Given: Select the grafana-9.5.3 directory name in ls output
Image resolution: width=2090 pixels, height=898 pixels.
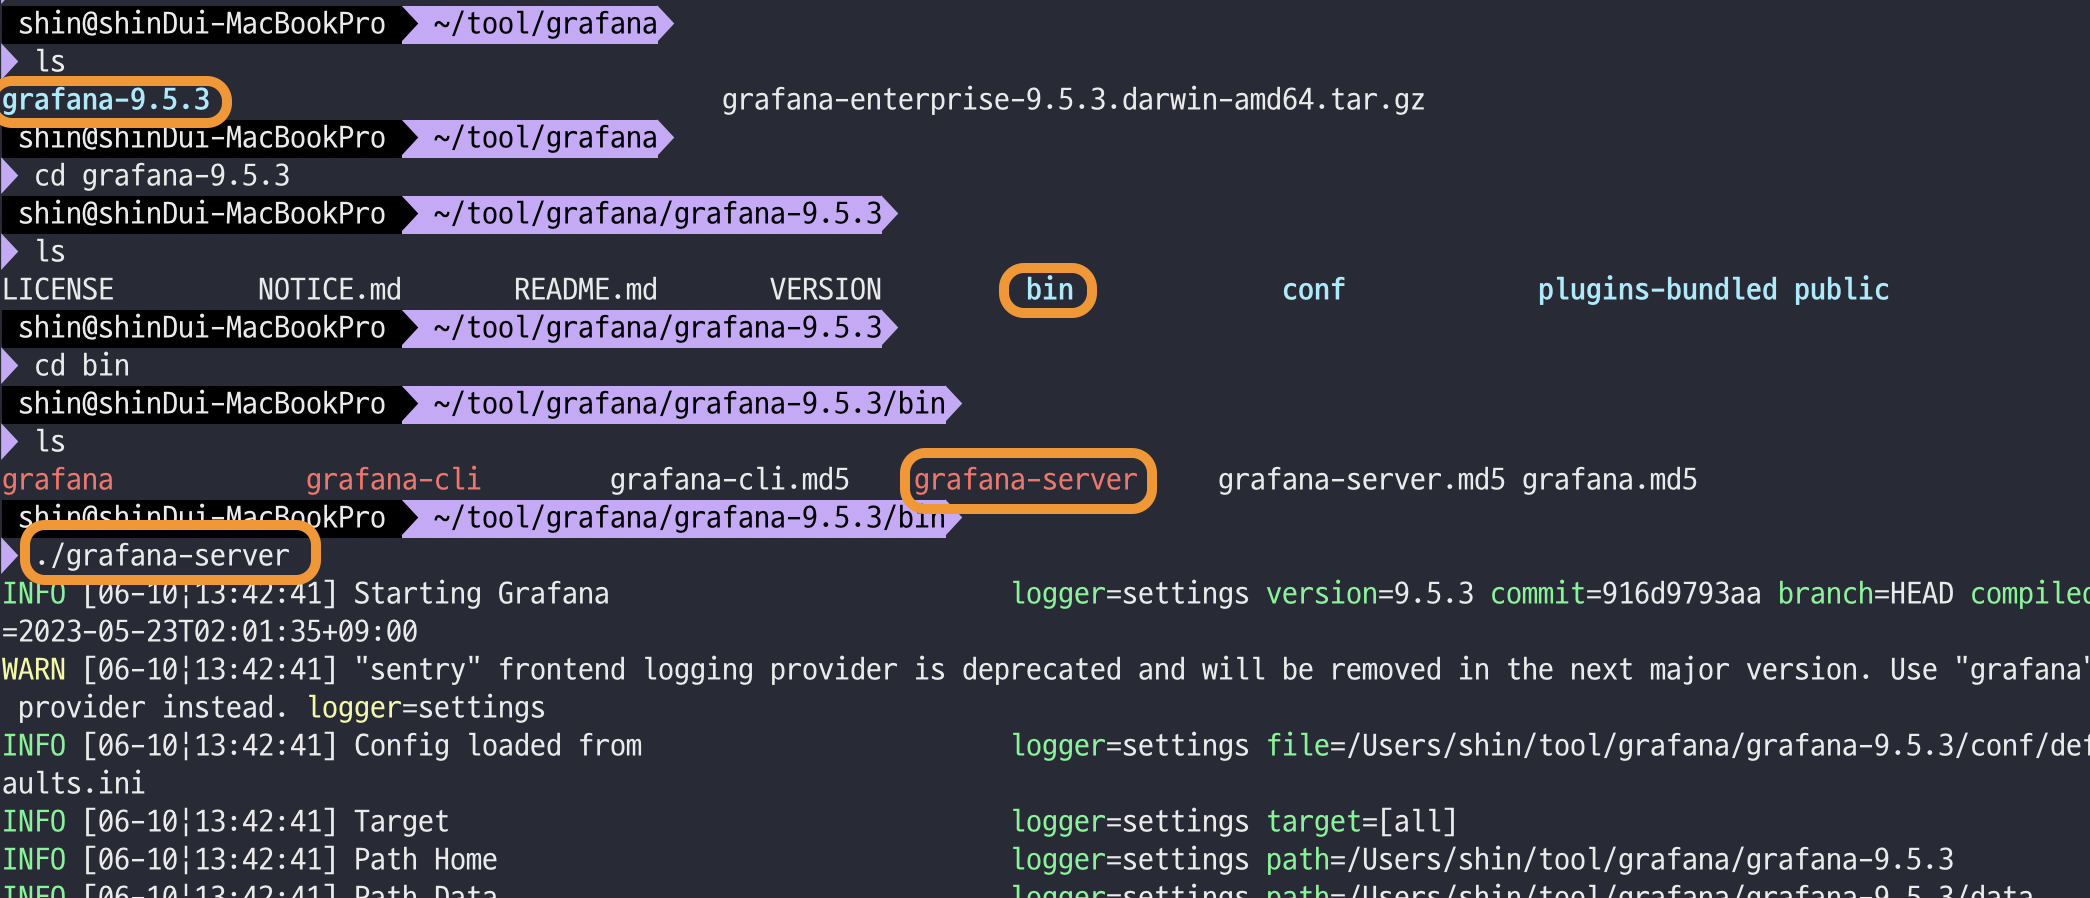Looking at the screenshot, I should point(106,100).
